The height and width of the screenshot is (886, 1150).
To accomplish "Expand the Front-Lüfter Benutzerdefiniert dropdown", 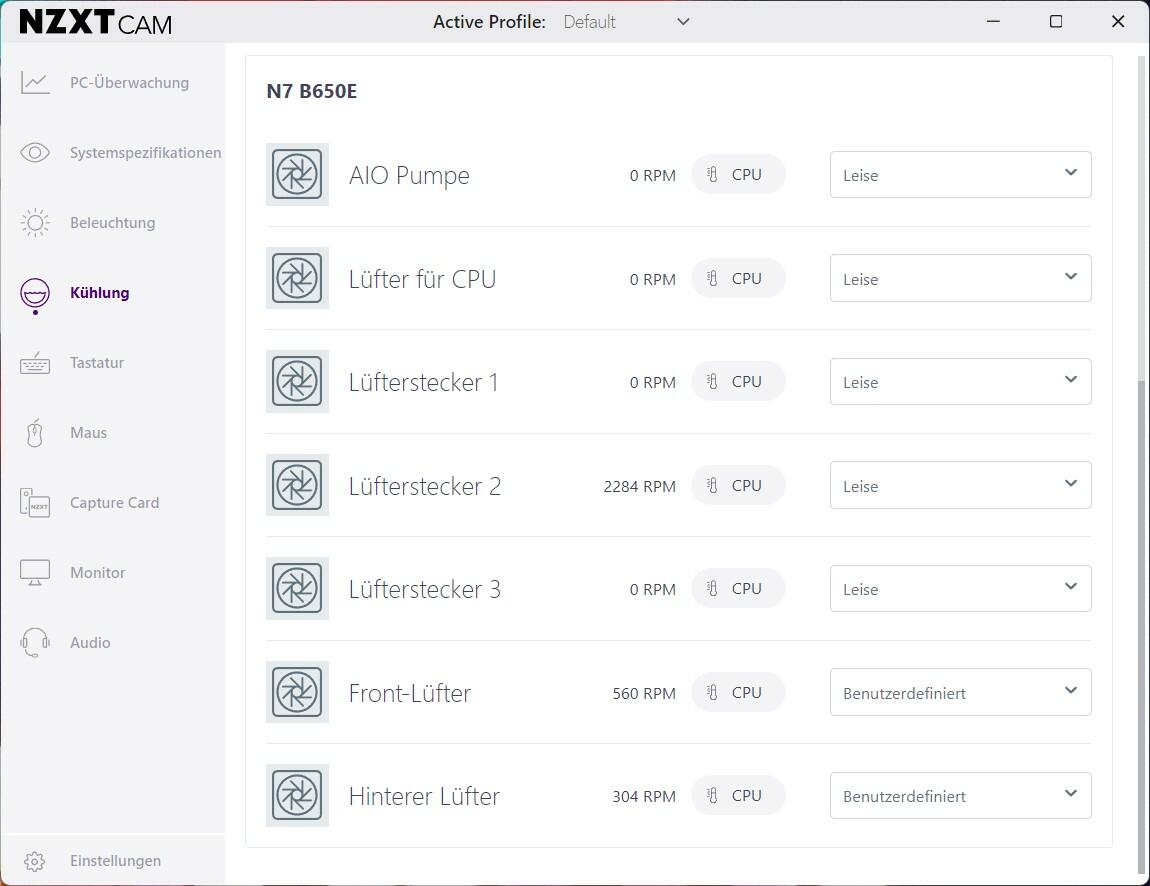I will point(959,692).
